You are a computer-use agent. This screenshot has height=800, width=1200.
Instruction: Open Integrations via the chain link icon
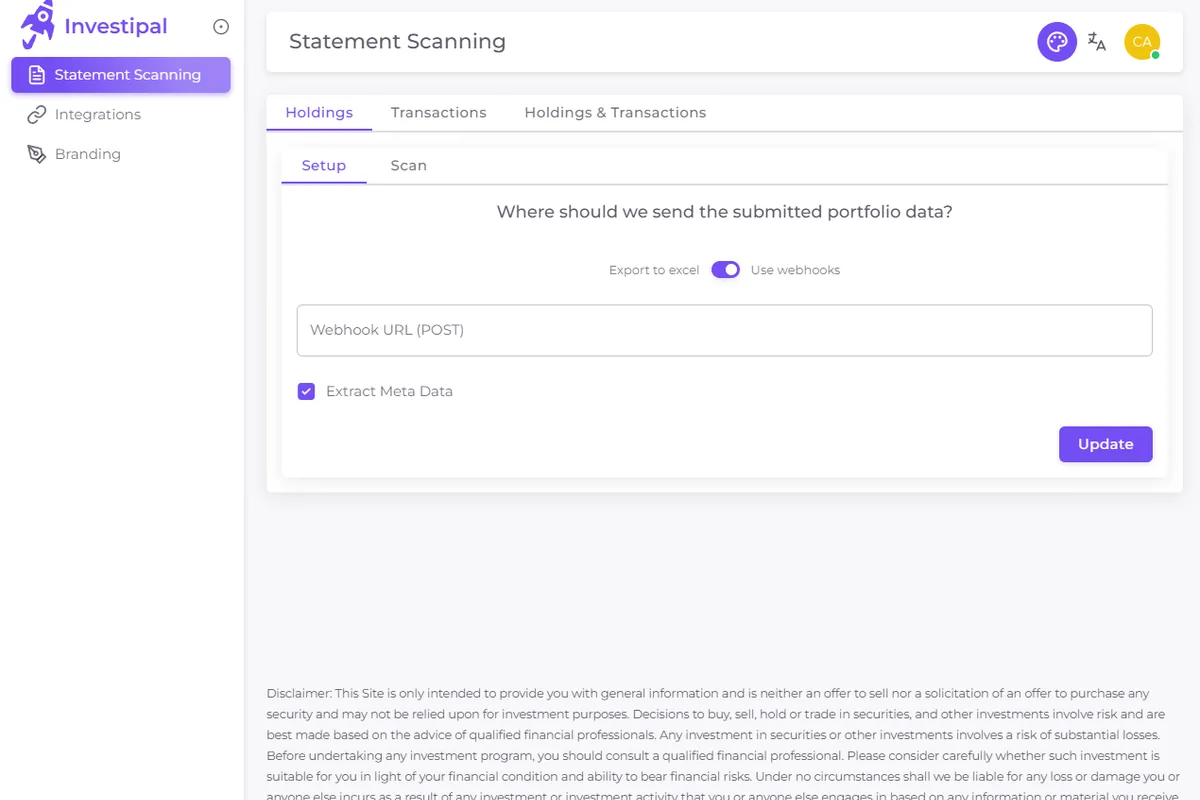[37, 115]
